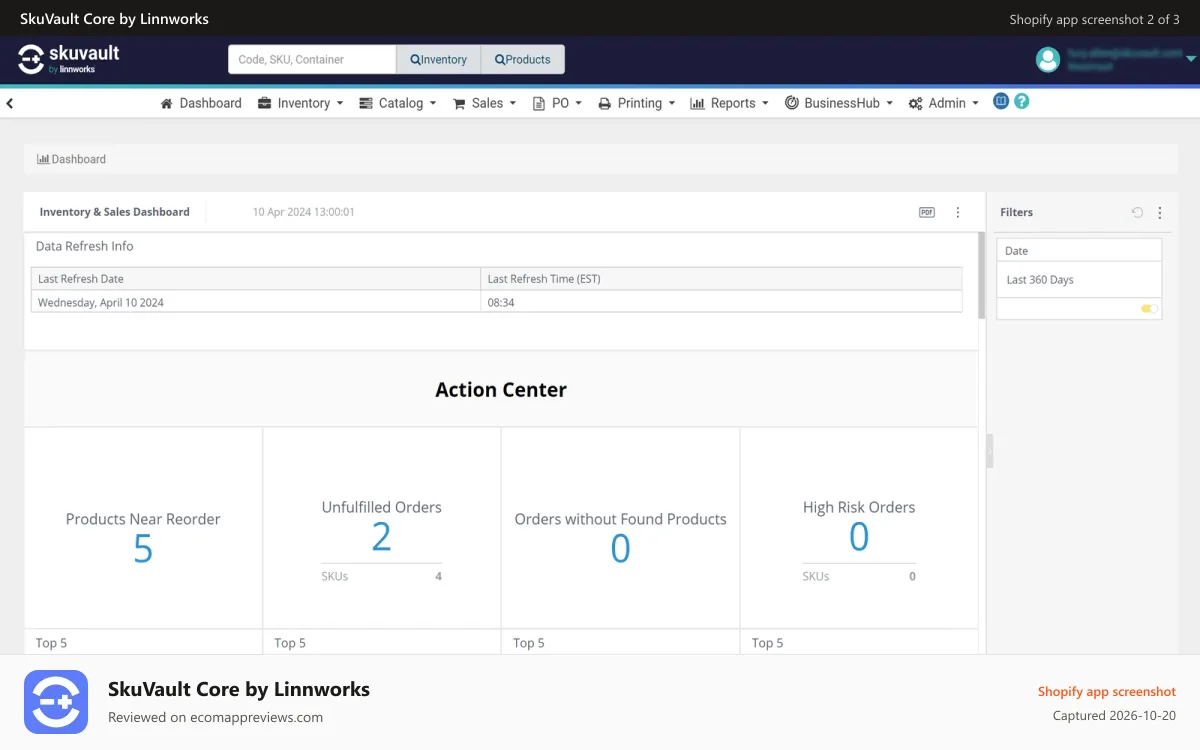Viewport: 1200px width, 750px height.
Task: Open dashboard three-dot options menu
Action: (958, 212)
